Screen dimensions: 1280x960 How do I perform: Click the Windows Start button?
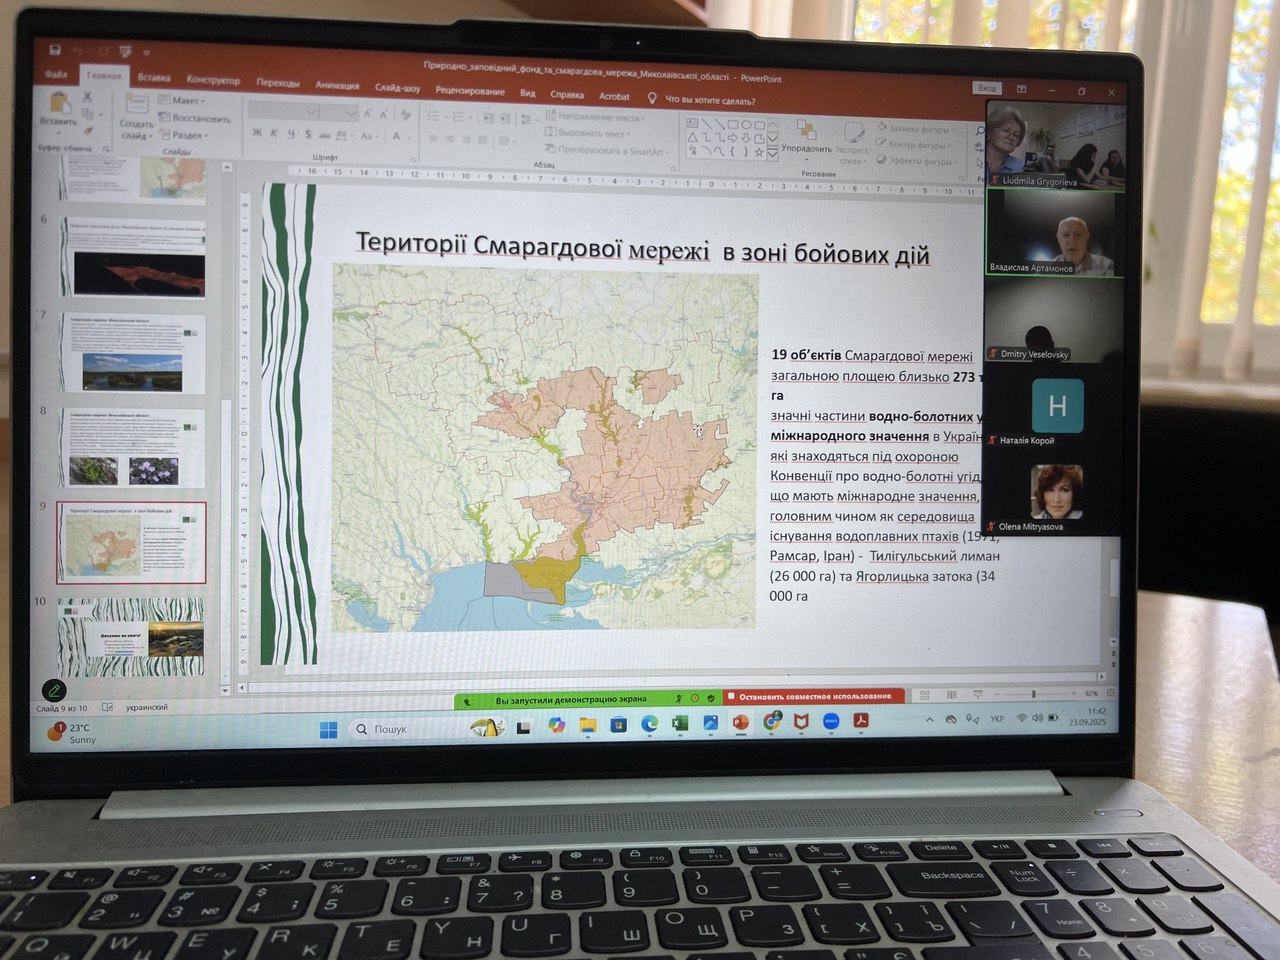click(x=329, y=729)
